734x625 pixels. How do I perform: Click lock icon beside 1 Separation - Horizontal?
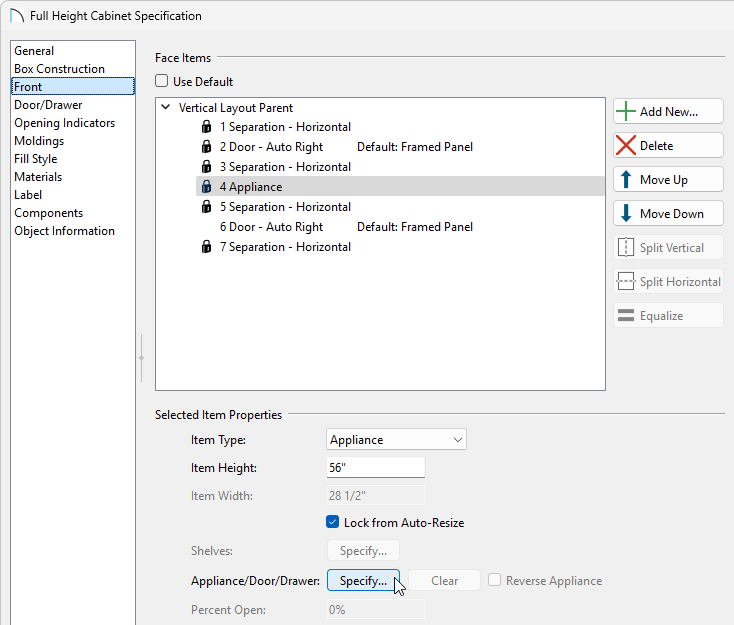pyautogui.click(x=207, y=127)
